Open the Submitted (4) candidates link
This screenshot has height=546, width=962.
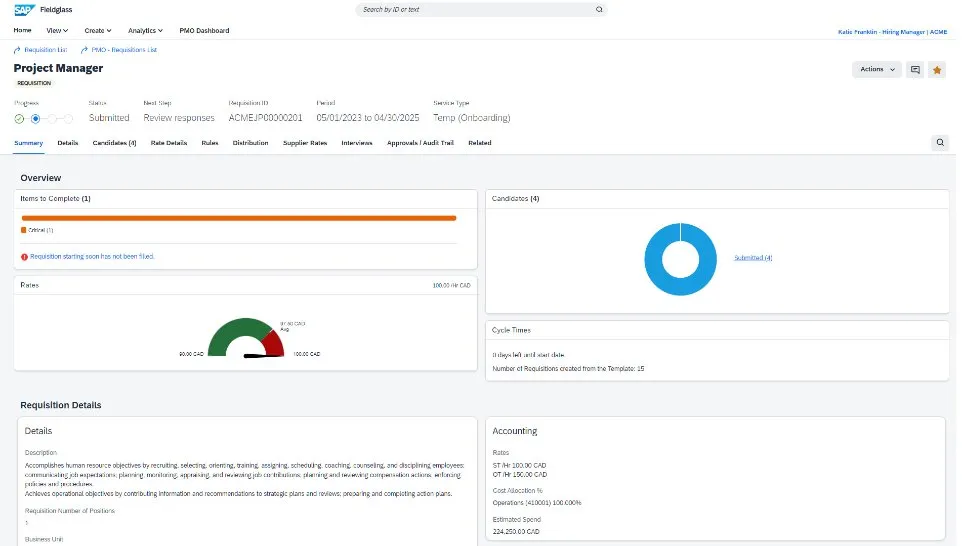pyautogui.click(x=753, y=258)
